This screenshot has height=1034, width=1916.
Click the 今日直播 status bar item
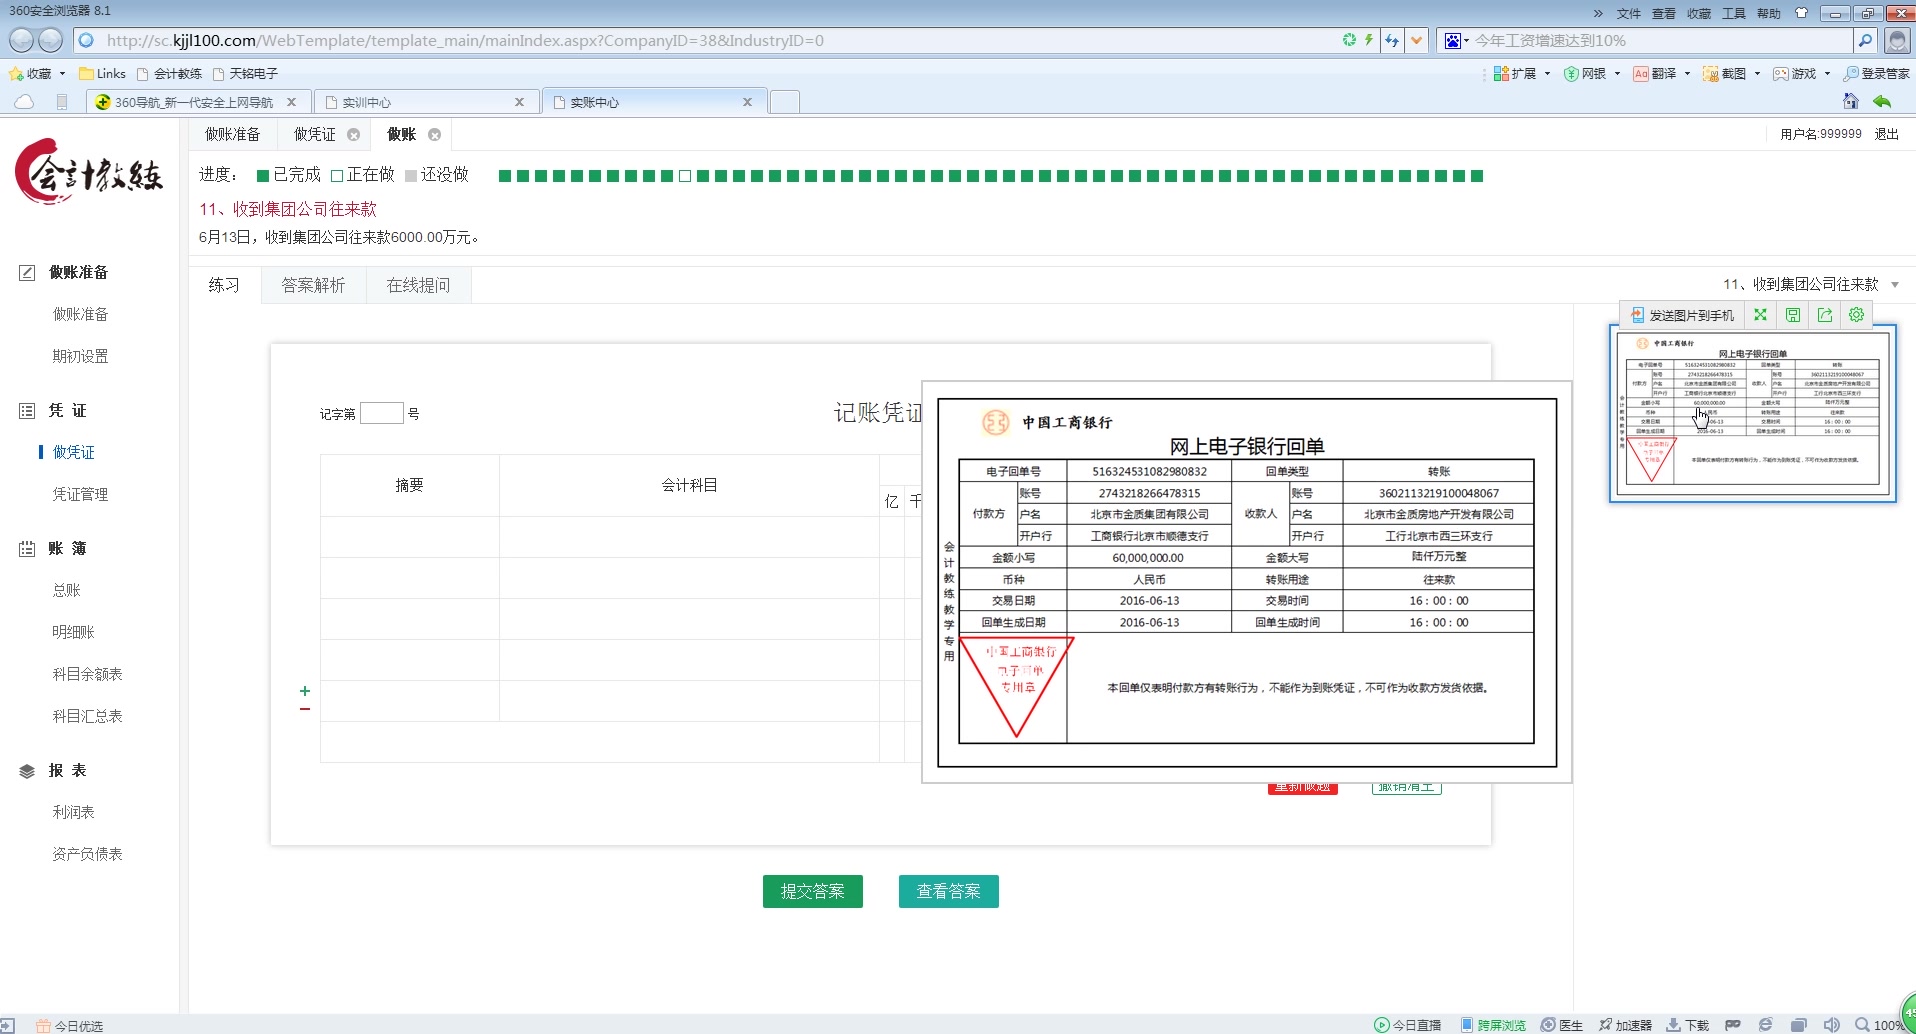tap(1408, 1025)
